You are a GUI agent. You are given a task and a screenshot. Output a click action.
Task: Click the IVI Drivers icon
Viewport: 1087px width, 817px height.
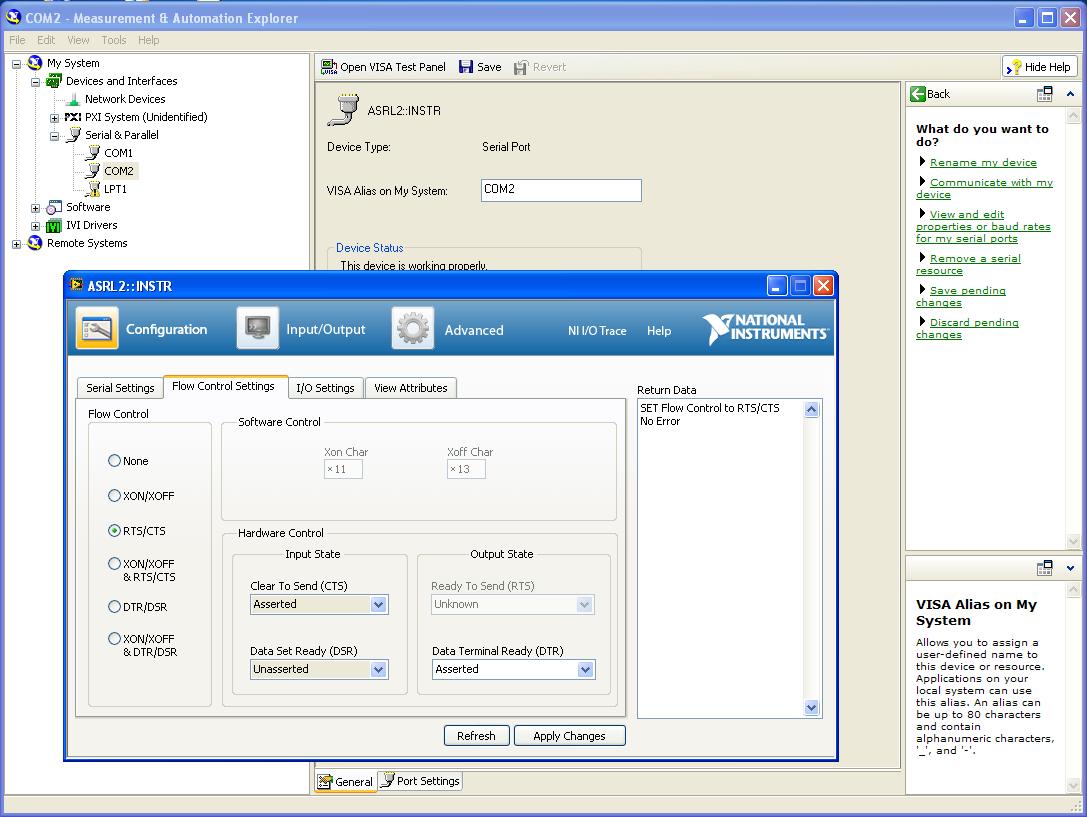point(54,225)
